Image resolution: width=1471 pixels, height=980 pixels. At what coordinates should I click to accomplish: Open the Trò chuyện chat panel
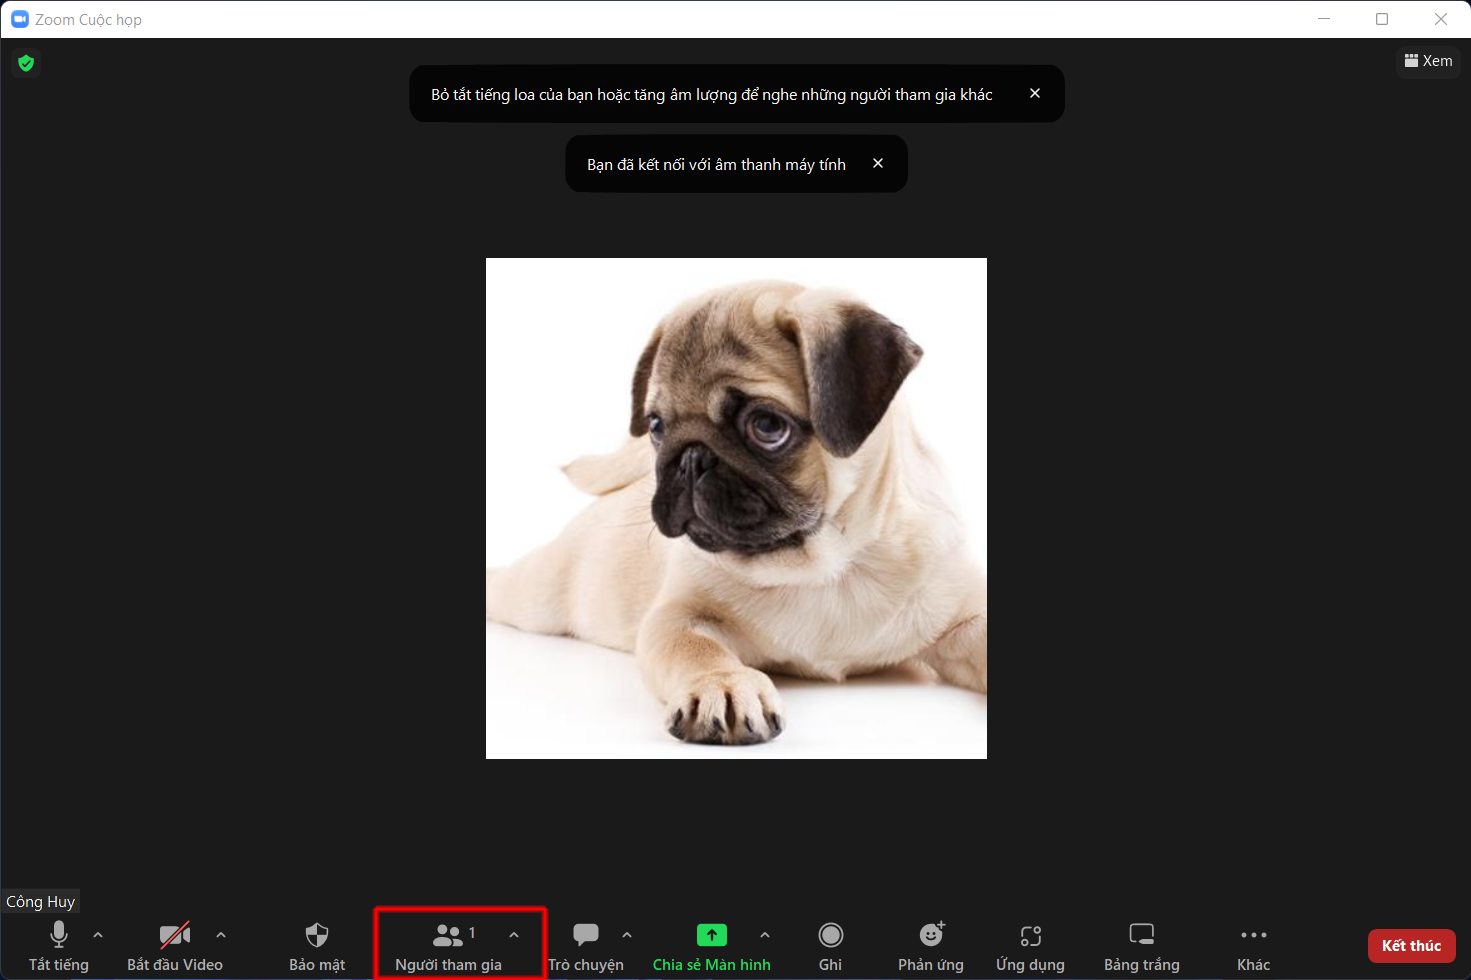(585, 934)
